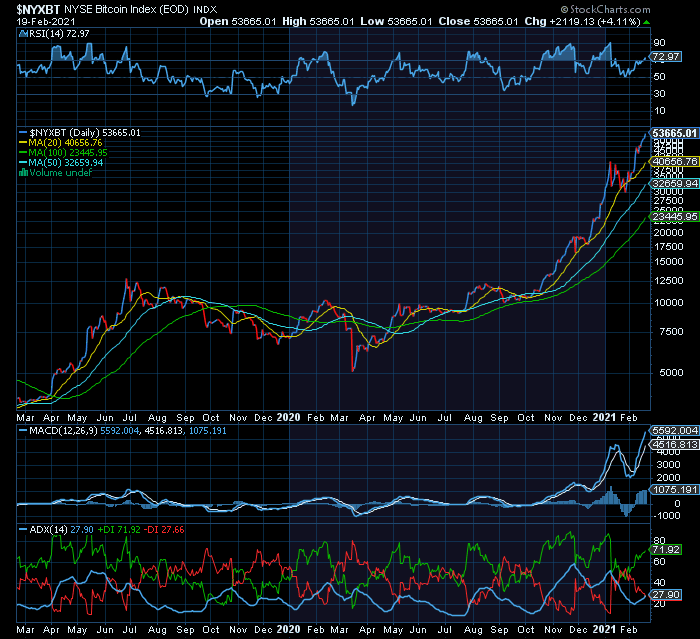The width and height of the screenshot is (700, 639).
Task: Click the 23445.95 MA(100) value tag
Action: pos(674,216)
